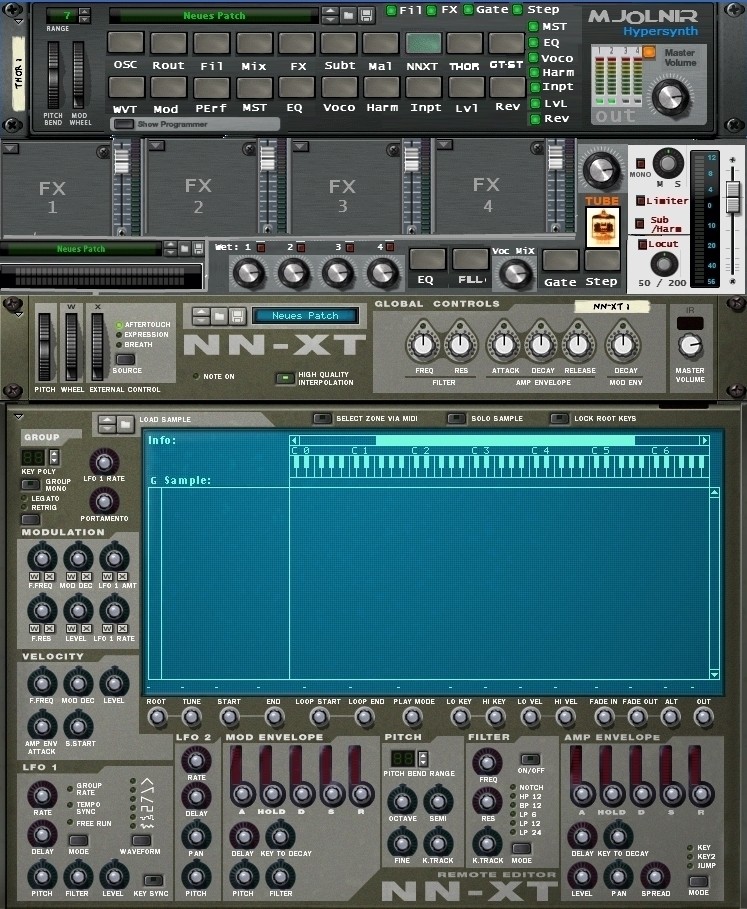Open NN-XT patch browser folder icon
This screenshot has width=747, height=909.
pos(219,316)
